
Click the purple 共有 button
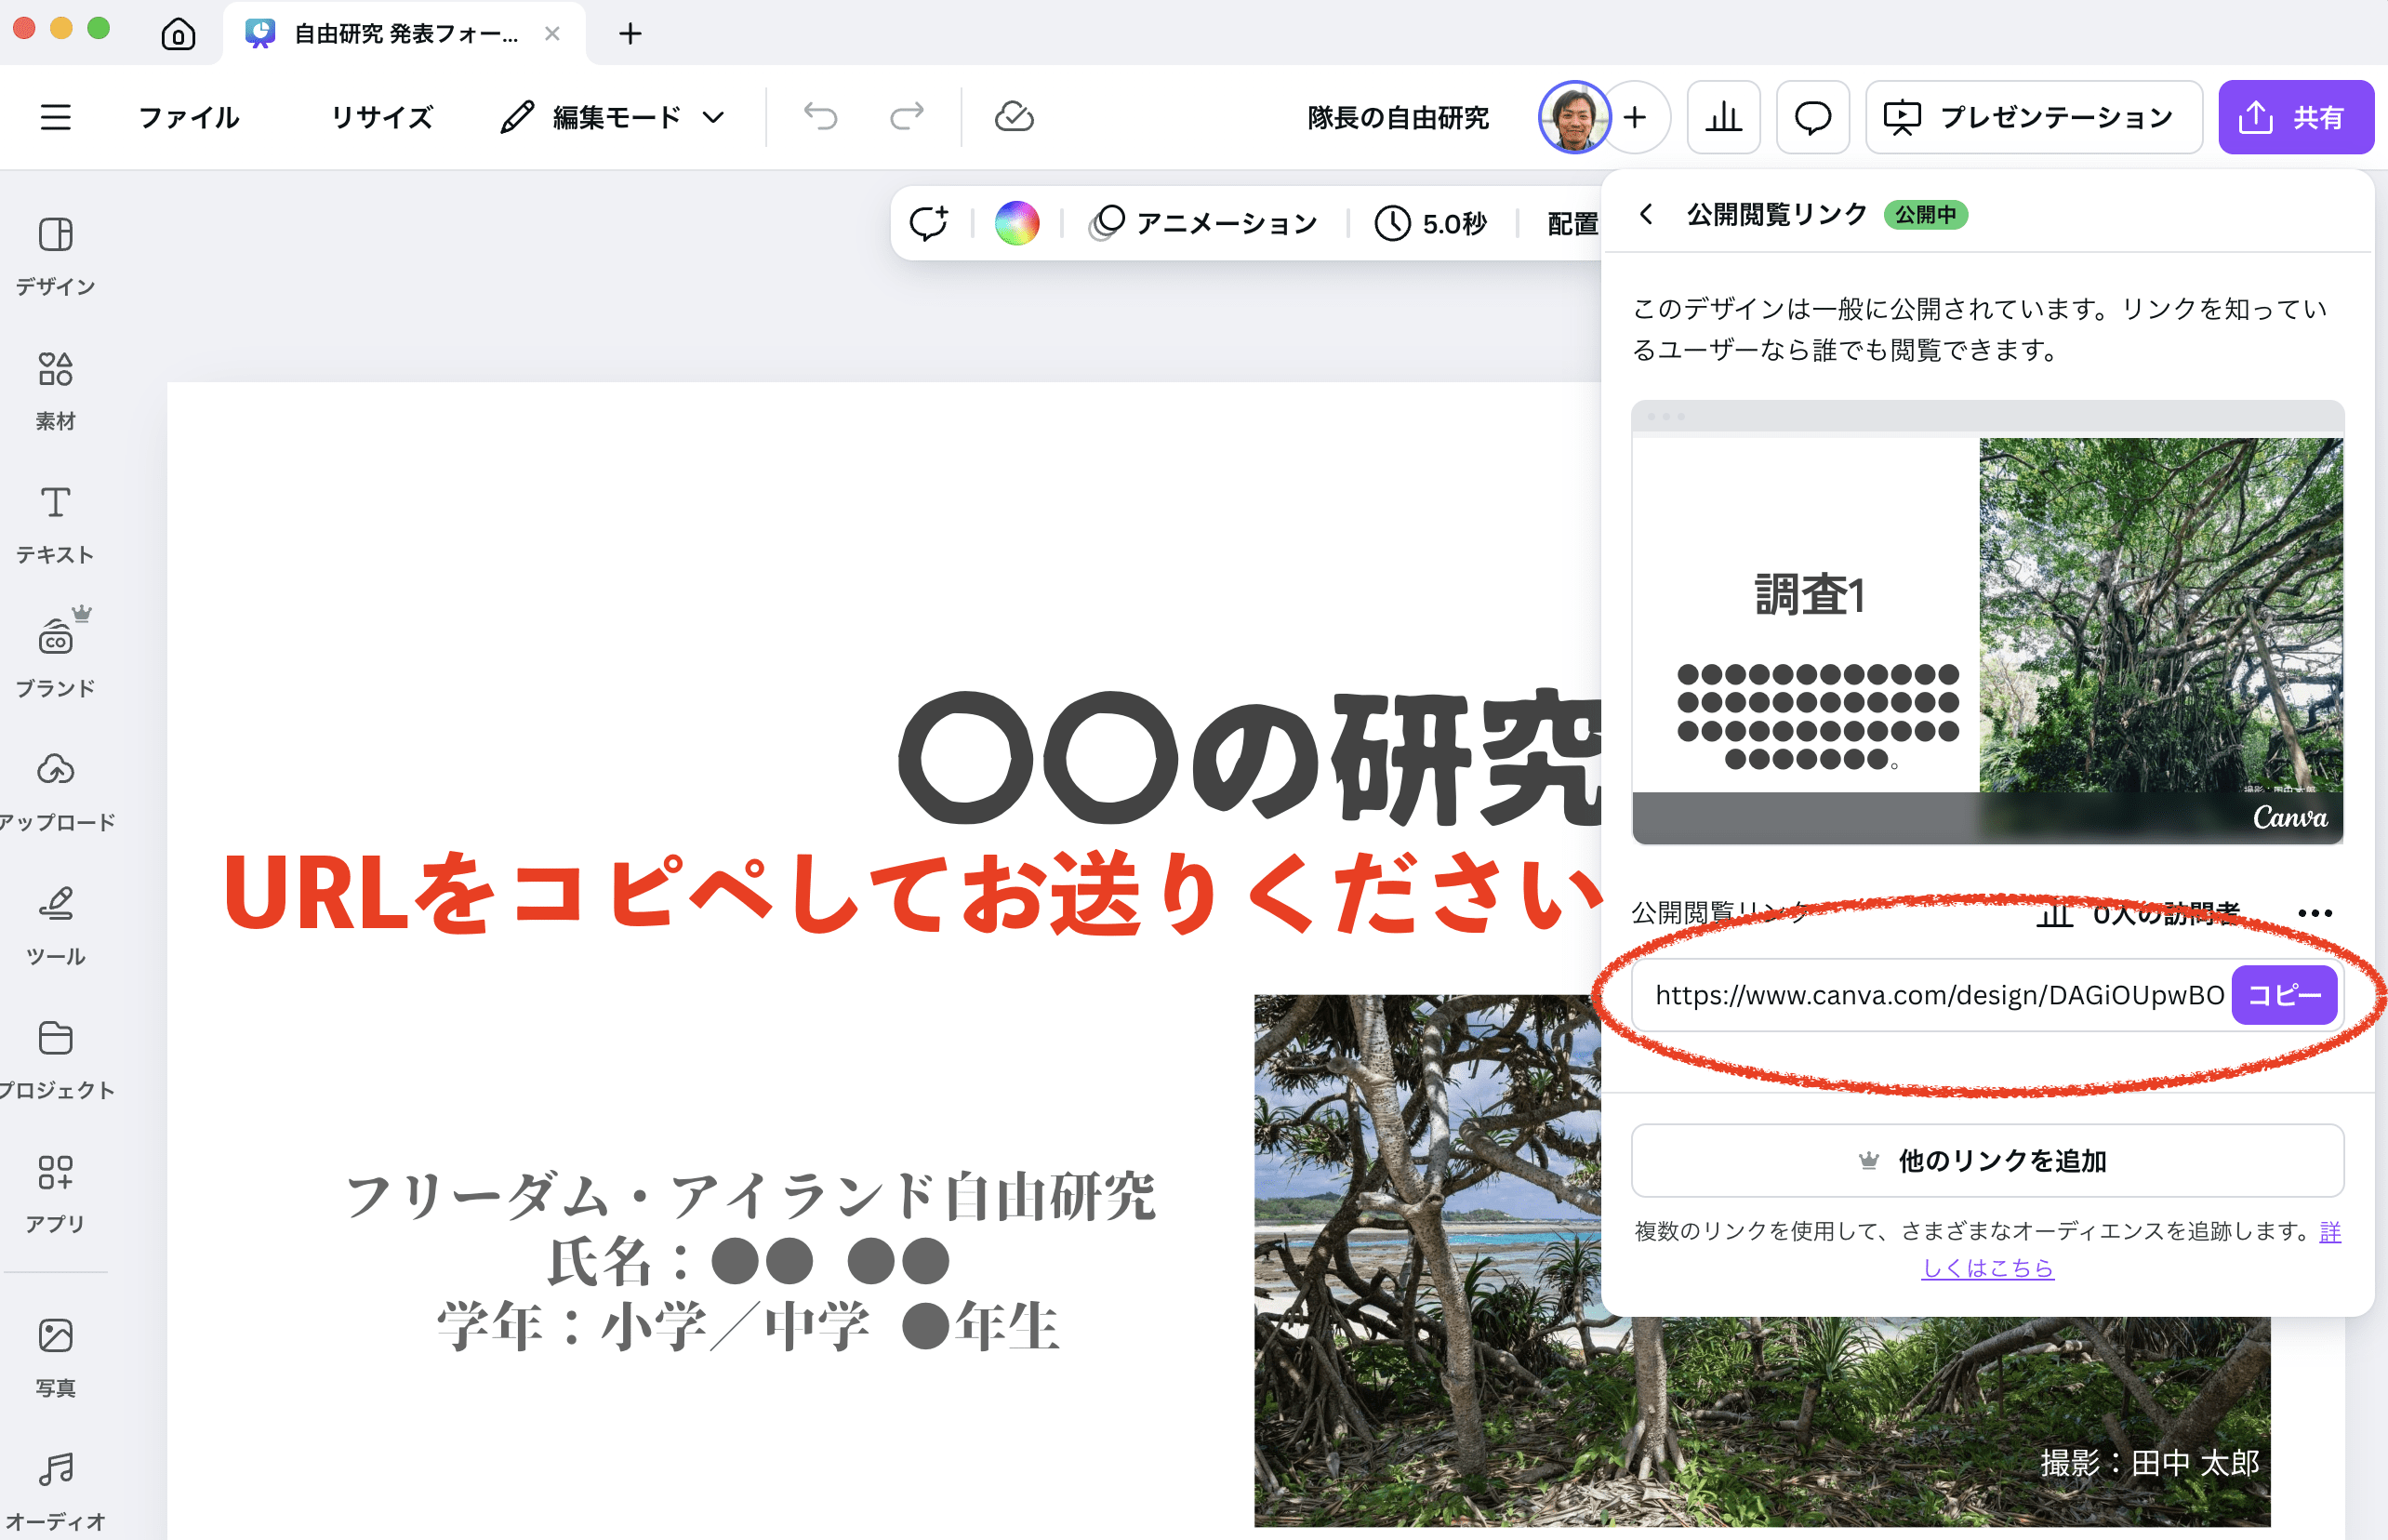pos(2295,117)
